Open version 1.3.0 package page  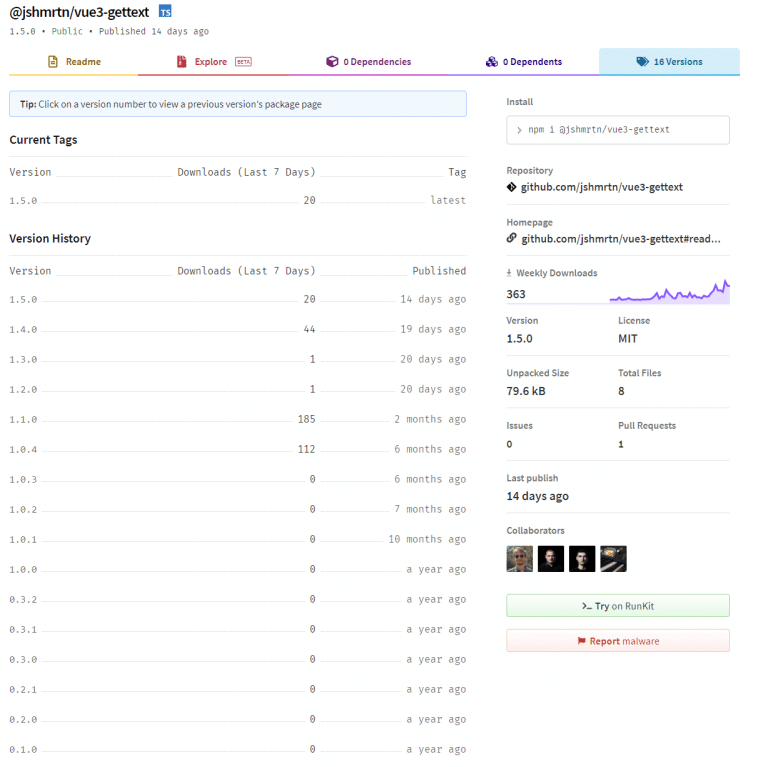[x=23, y=360]
